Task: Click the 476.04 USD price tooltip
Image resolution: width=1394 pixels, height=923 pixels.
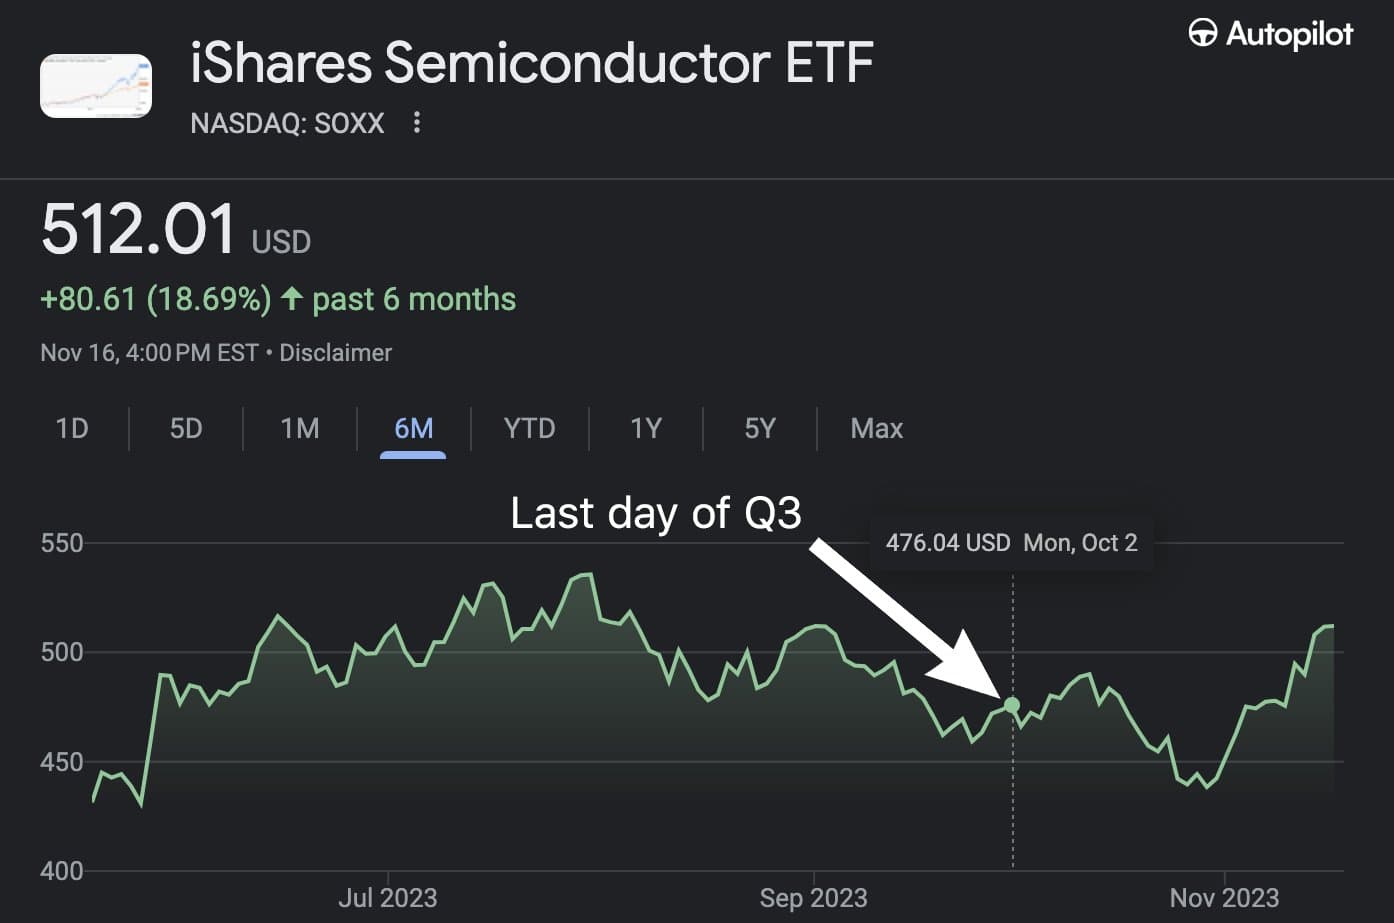Action: click(1011, 543)
